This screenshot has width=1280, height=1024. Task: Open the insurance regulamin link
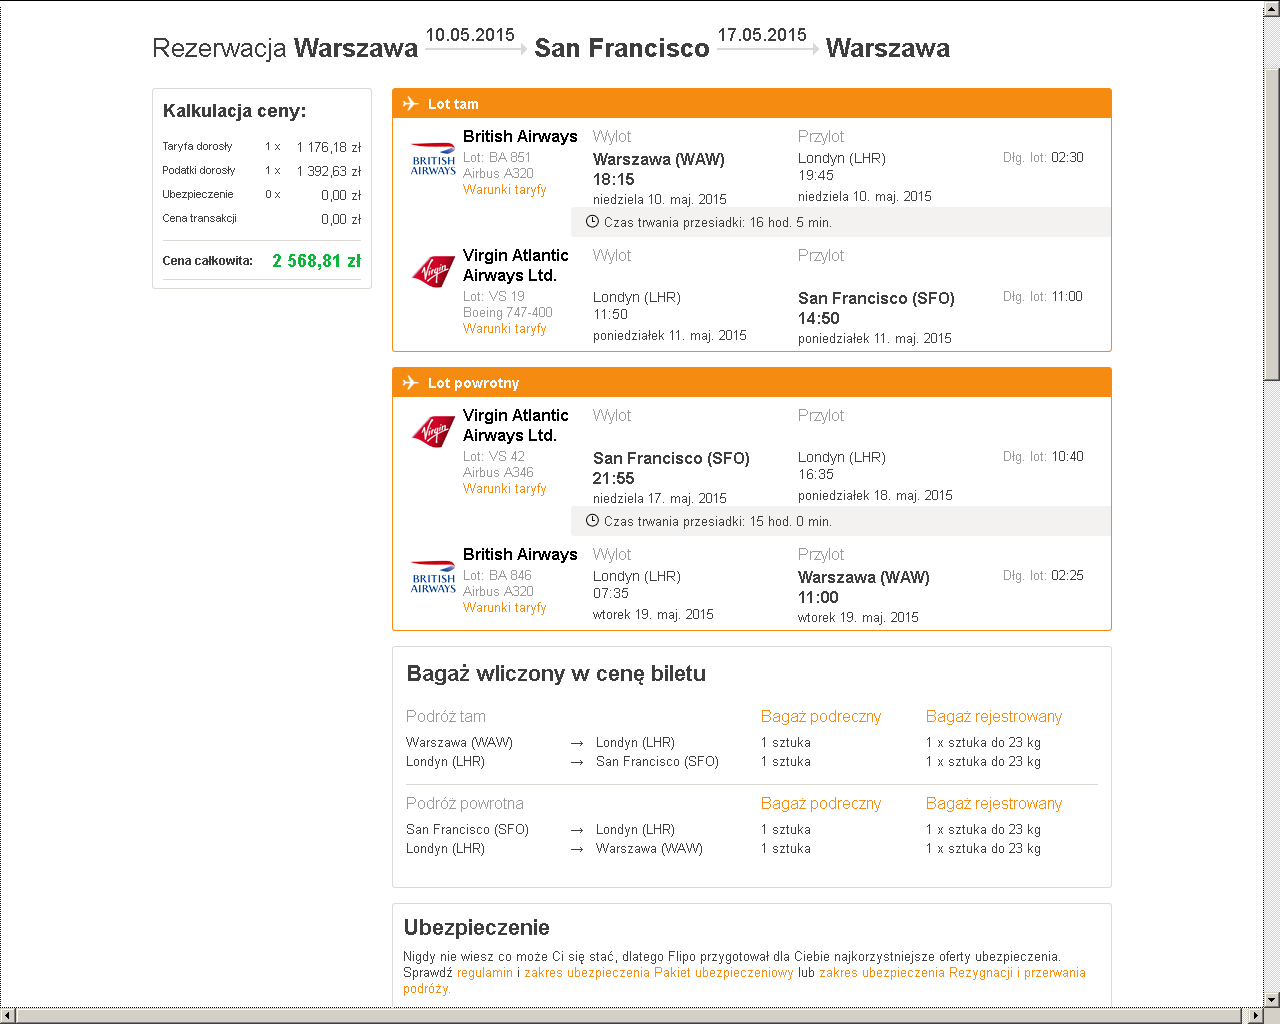tap(485, 972)
